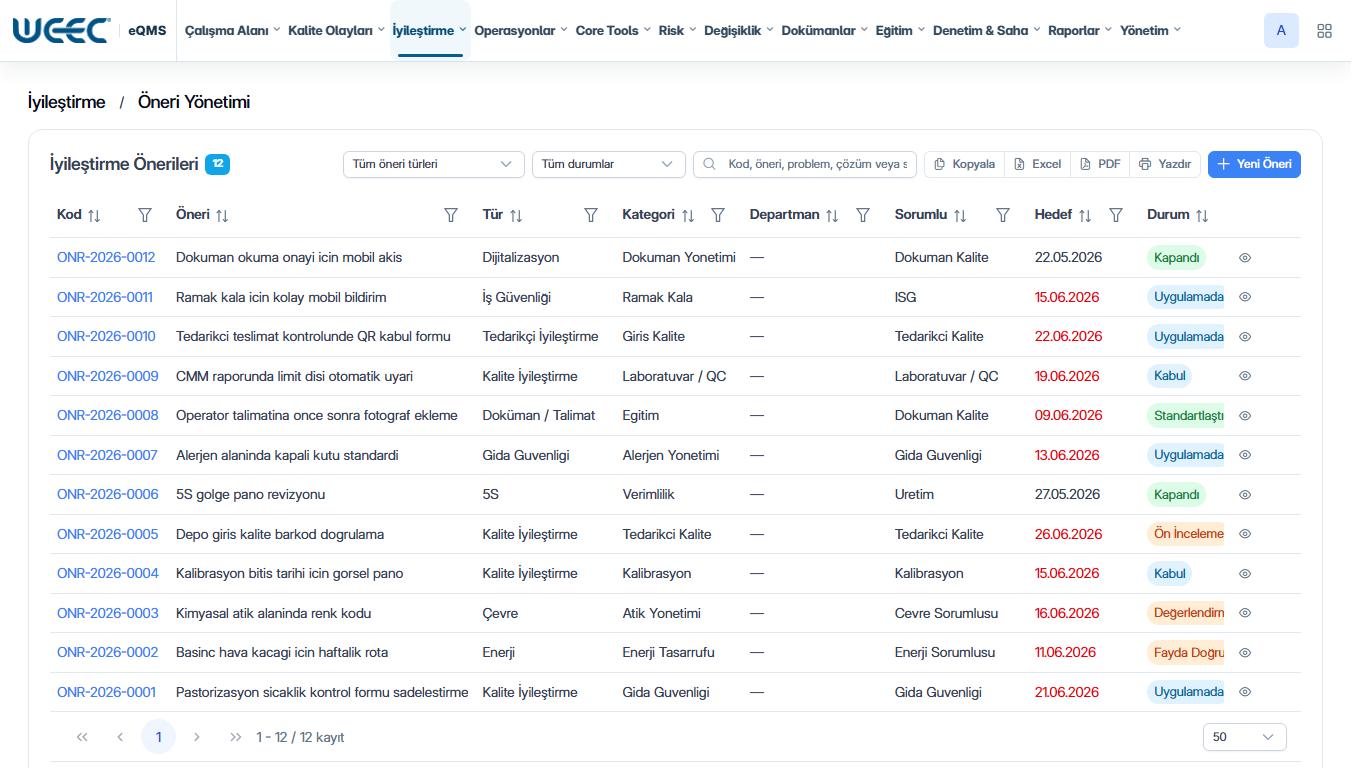Sort by Öneri column arrows
Image resolution: width=1366 pixels, height=768 pixels.
[222, 215]
